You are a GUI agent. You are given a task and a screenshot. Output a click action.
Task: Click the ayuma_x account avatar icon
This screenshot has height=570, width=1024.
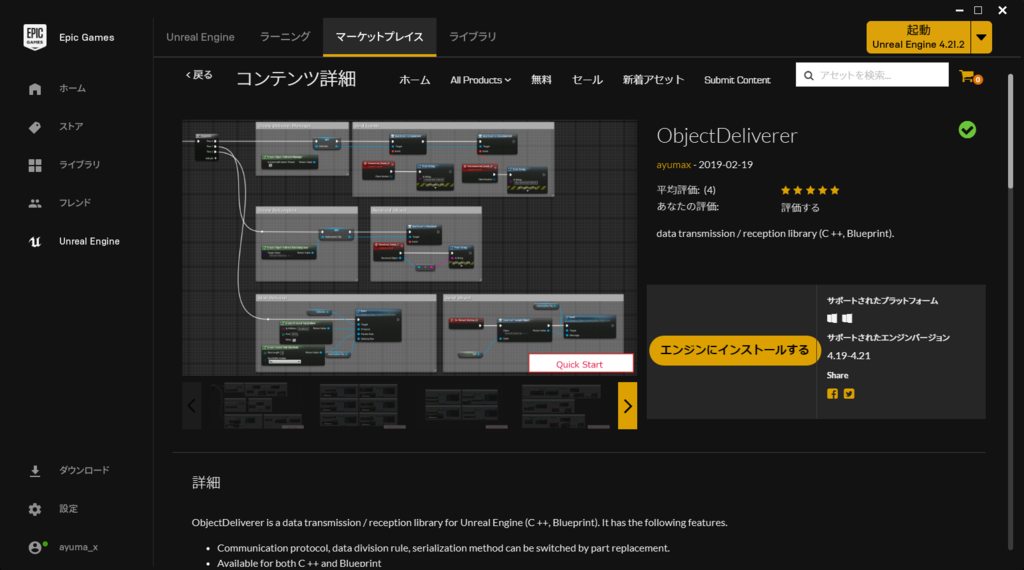pos(35,547)
